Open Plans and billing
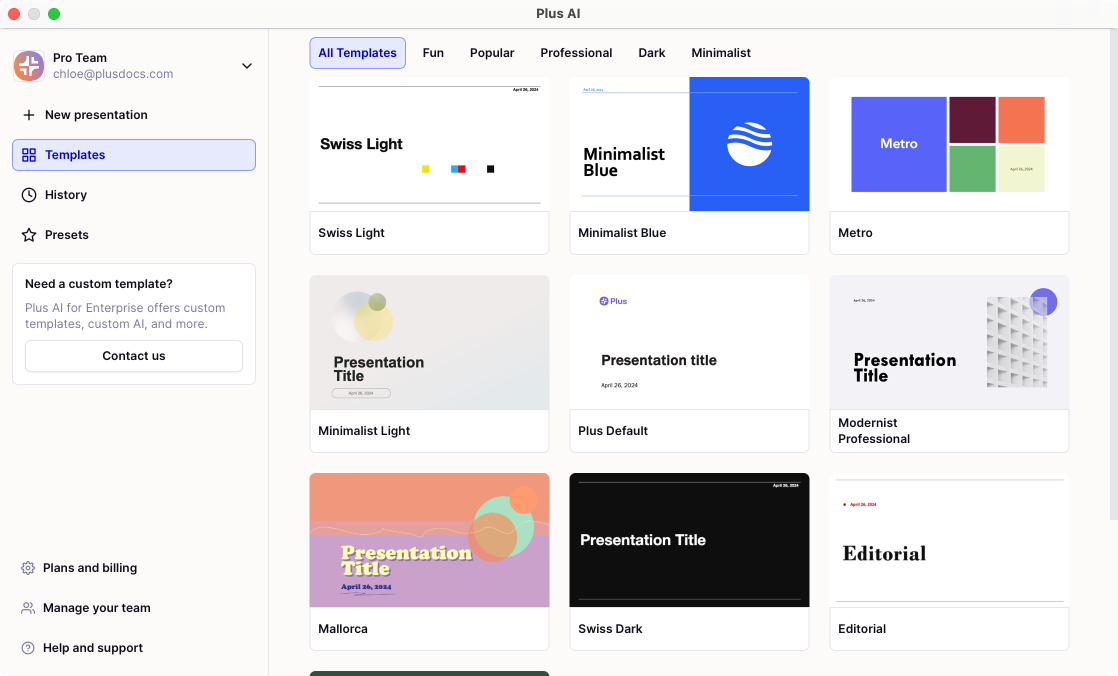The width and height of the screenshot is (1118, 676). 90,568
